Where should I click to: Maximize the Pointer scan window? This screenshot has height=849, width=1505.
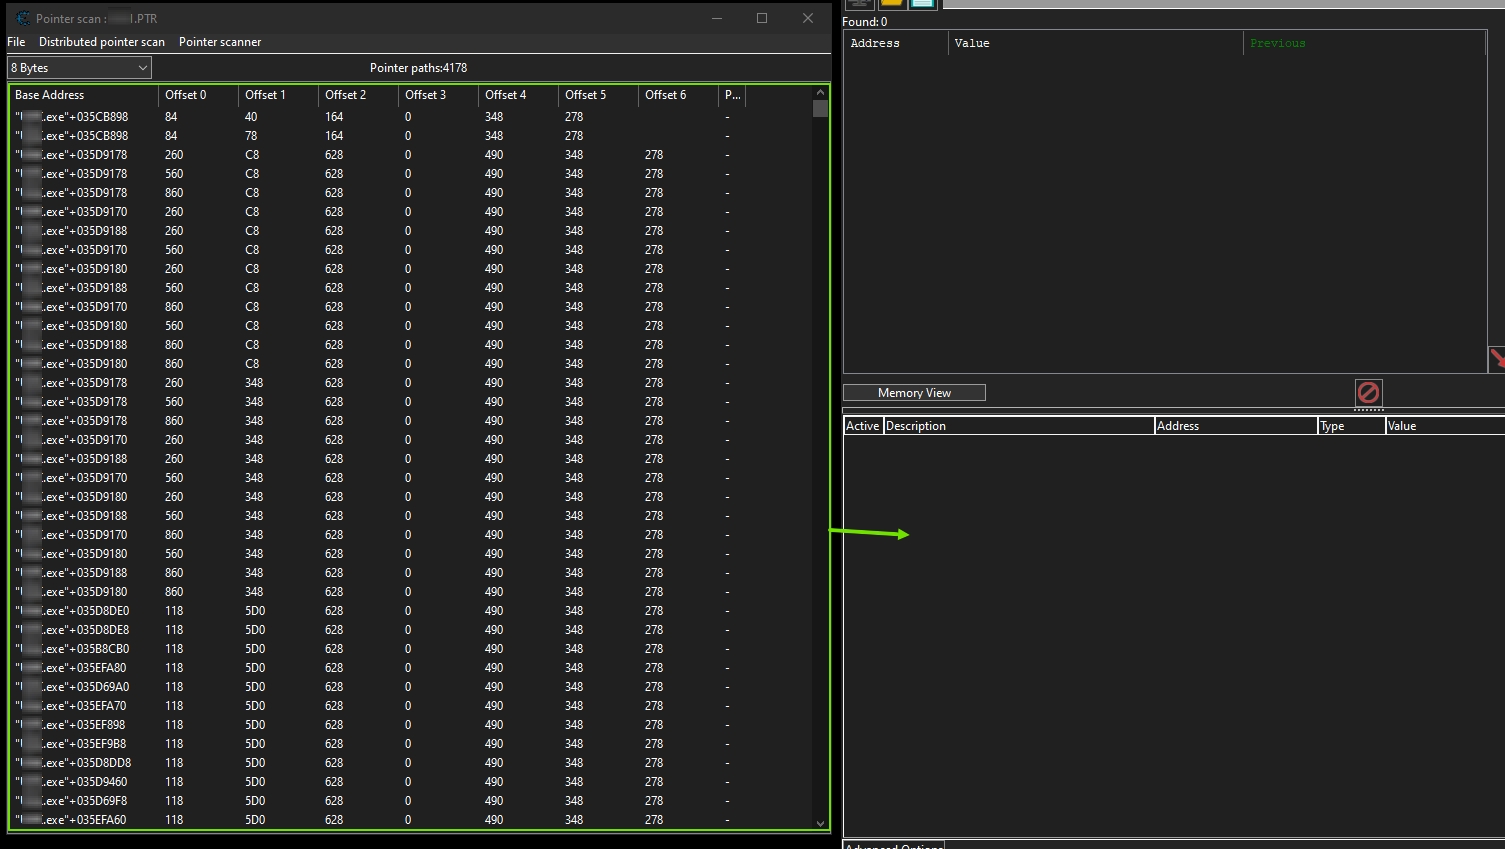click(761, 18)
